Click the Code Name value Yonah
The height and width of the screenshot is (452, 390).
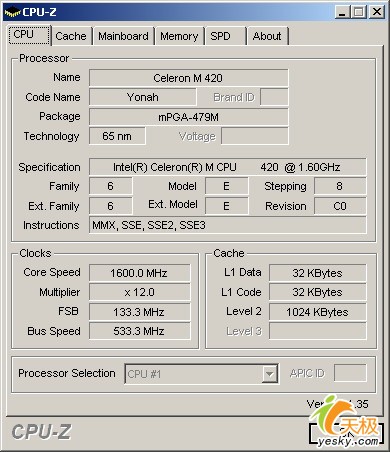(x=143, y=97)
